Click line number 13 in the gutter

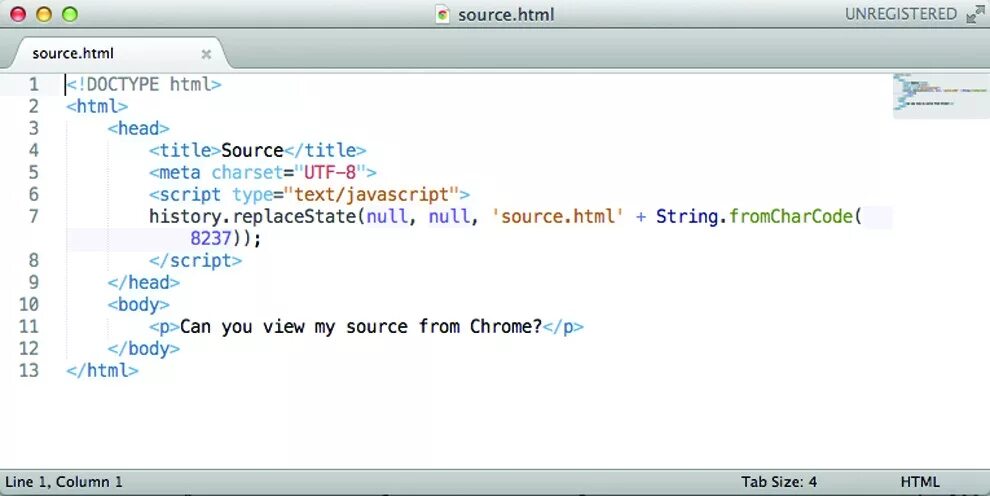[x=29, y=370]
